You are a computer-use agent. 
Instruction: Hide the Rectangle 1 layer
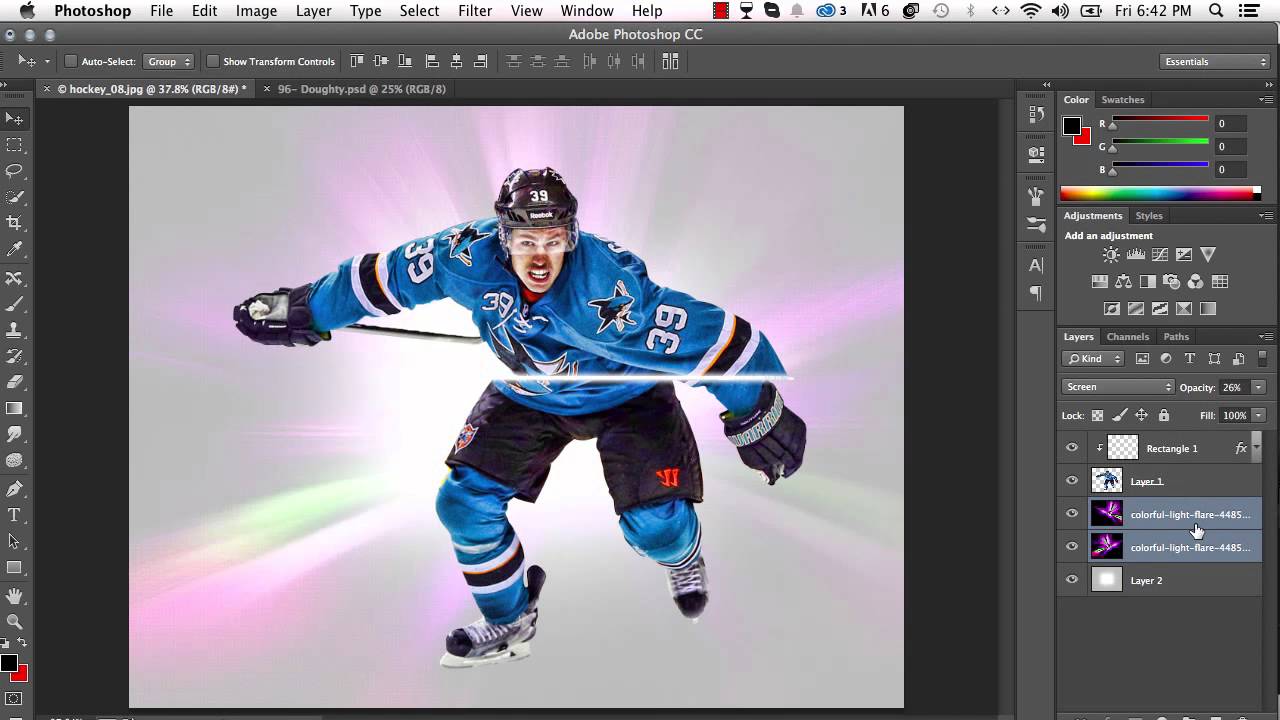(x=1072, y=448)
